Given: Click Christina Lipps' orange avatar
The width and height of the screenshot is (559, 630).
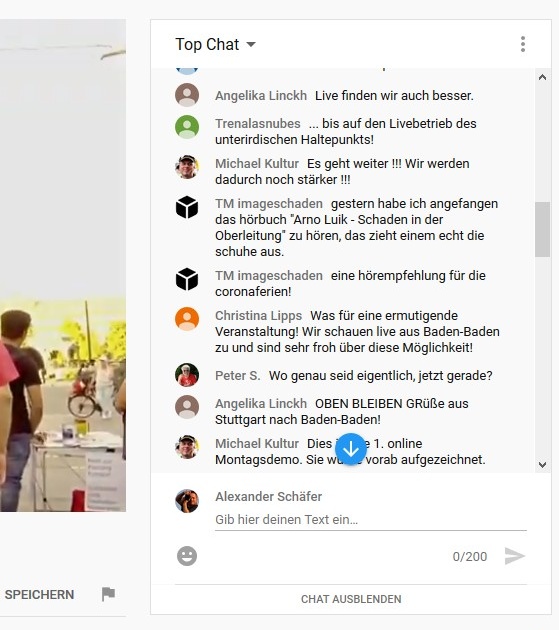Looking at the screenshot, I should tap(187, 319).
